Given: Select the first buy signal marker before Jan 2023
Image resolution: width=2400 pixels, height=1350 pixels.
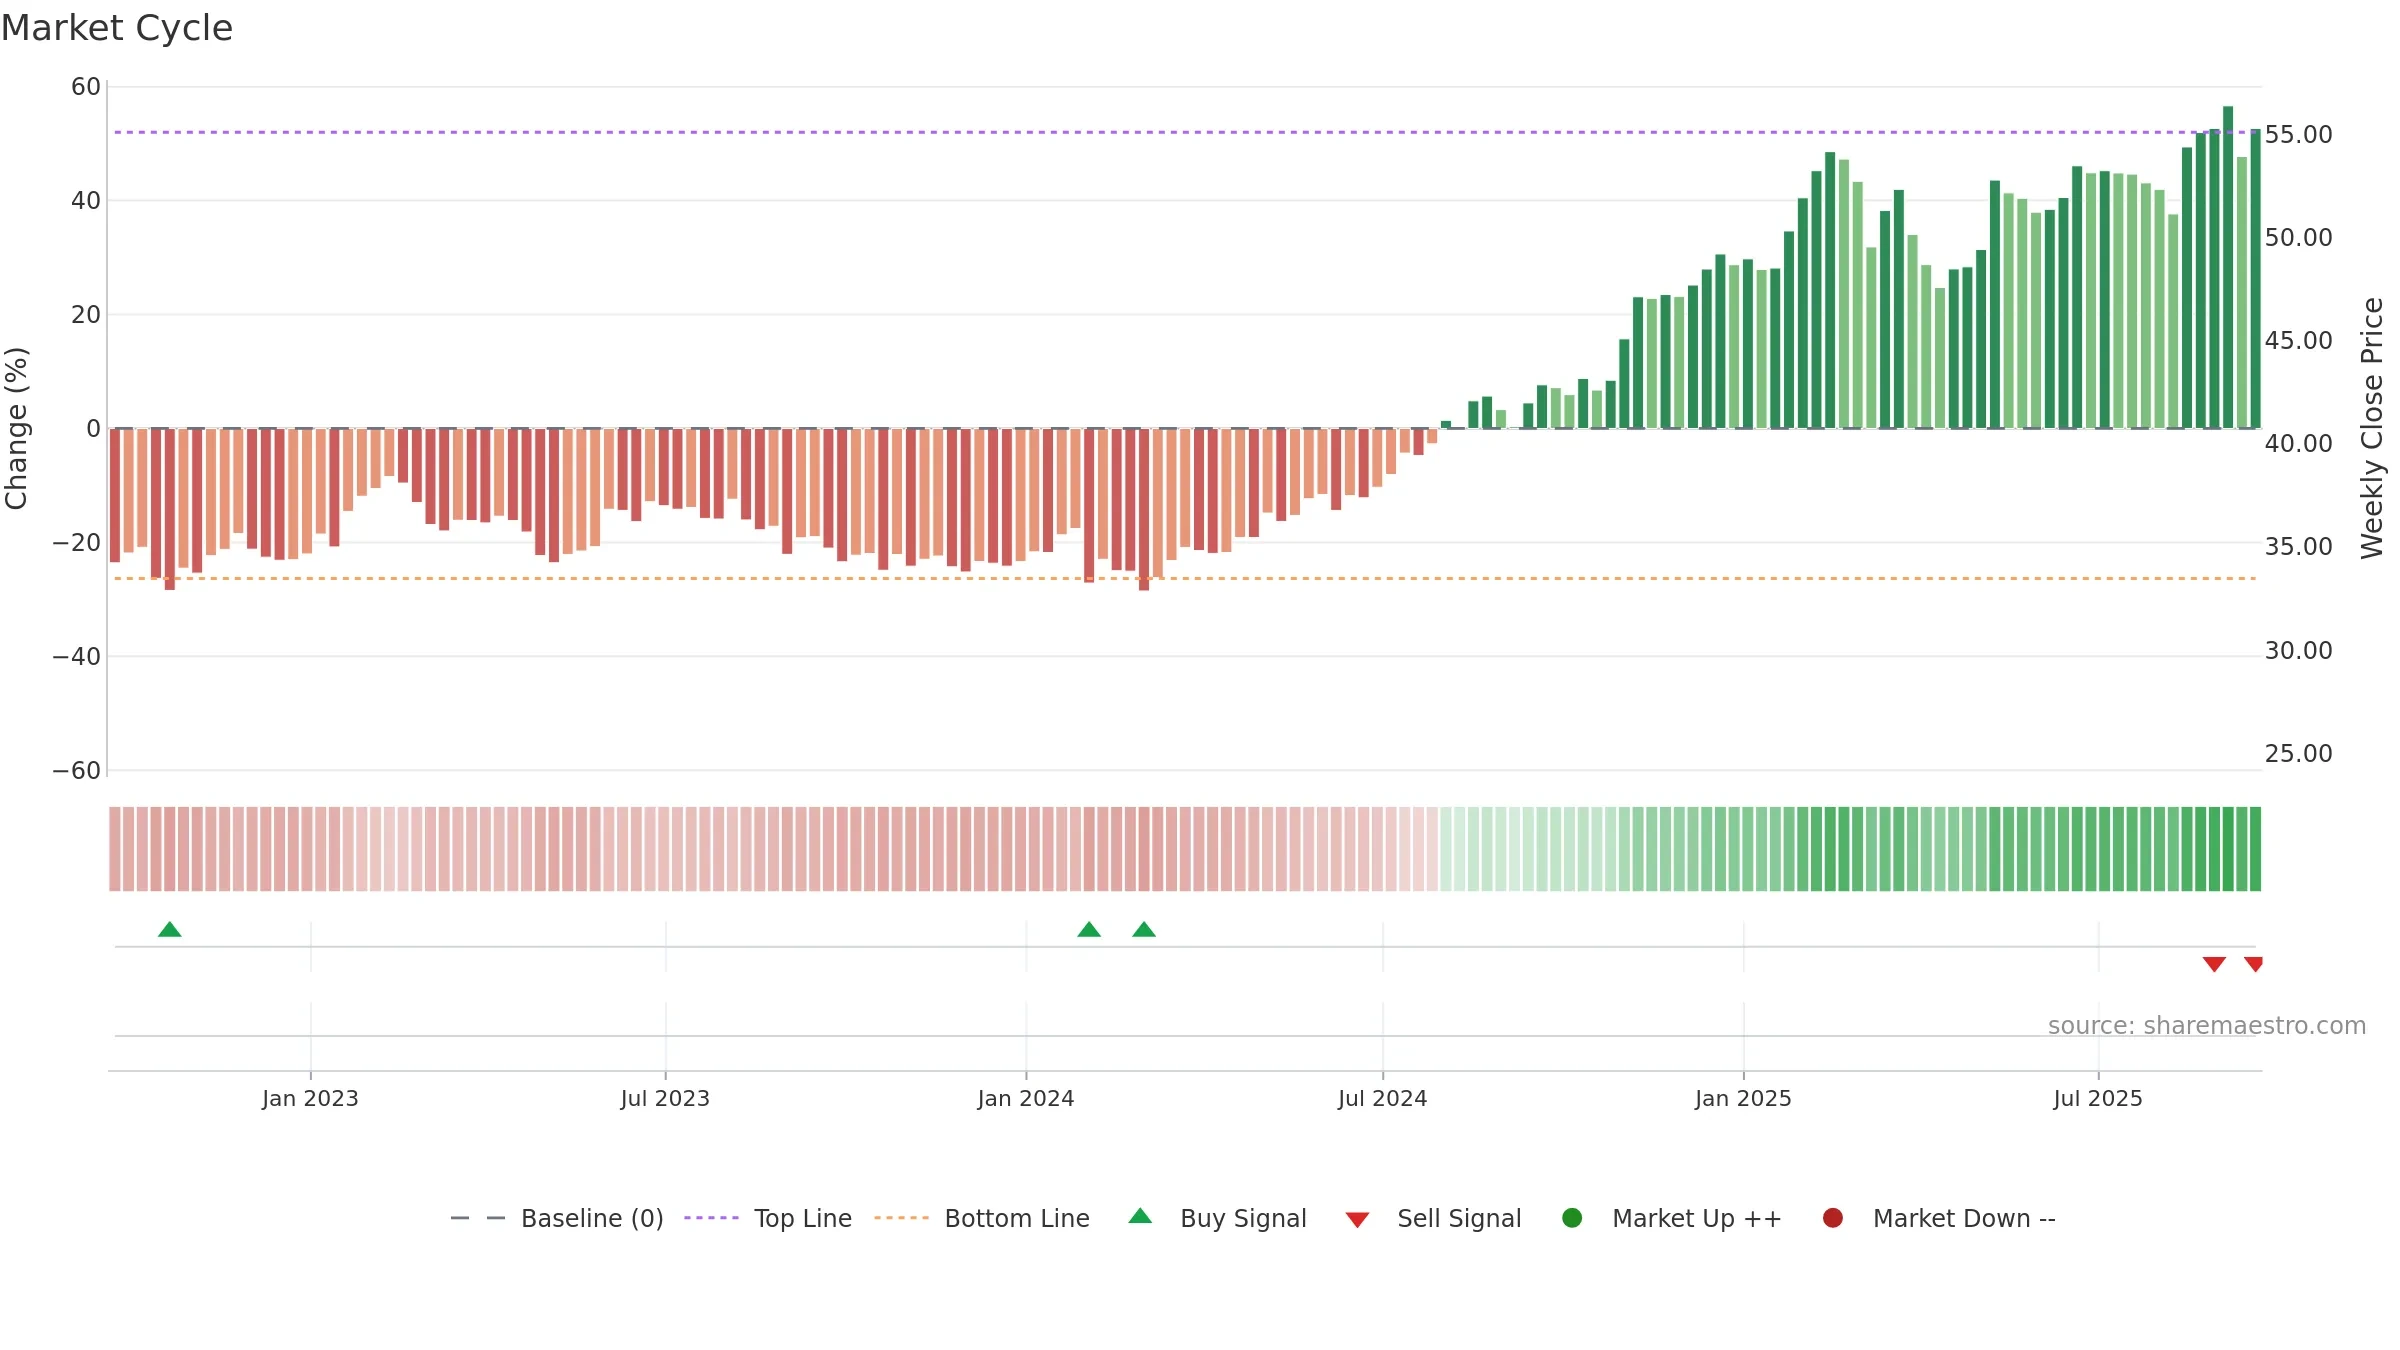Looking at the screenshot, I should coord(170,930).
